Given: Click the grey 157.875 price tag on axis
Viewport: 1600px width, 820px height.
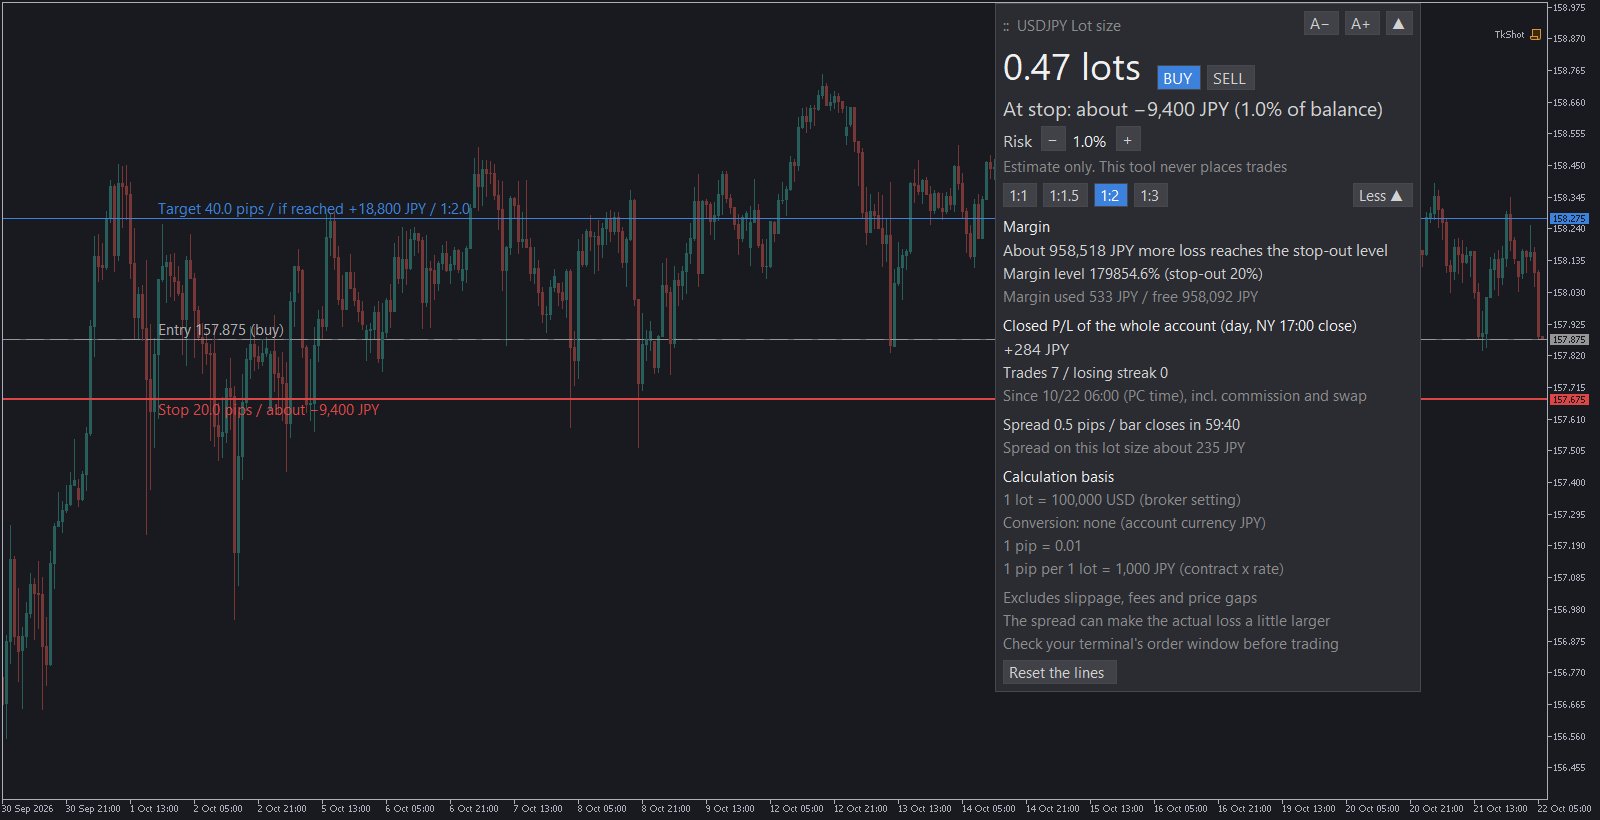Looking at the screenshot, I should click(1569, 340).
